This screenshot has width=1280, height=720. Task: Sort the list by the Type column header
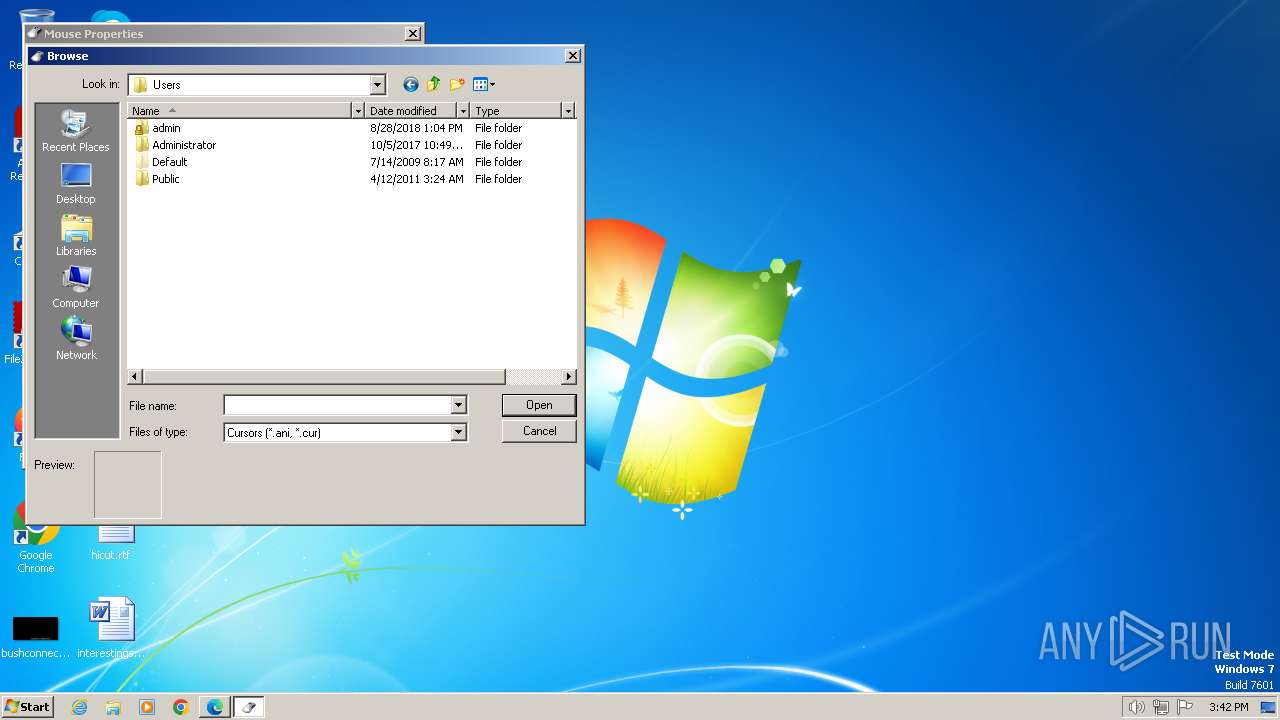coord(516,110)
